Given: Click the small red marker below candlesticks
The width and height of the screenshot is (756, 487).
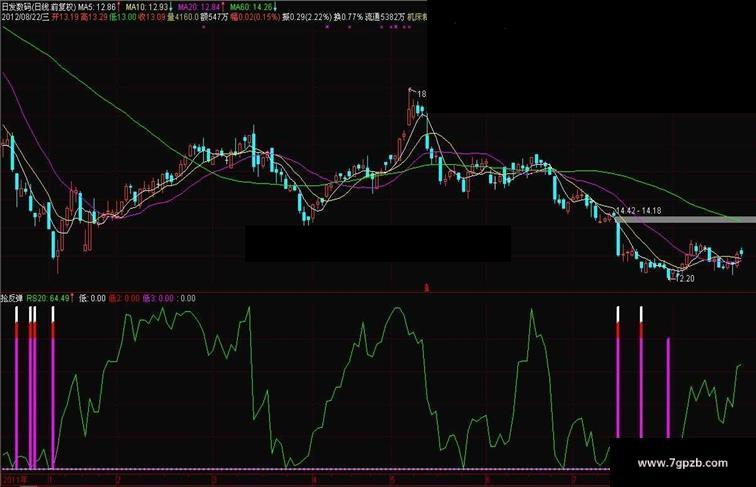Looking at the screenshot, I should 426,288.
